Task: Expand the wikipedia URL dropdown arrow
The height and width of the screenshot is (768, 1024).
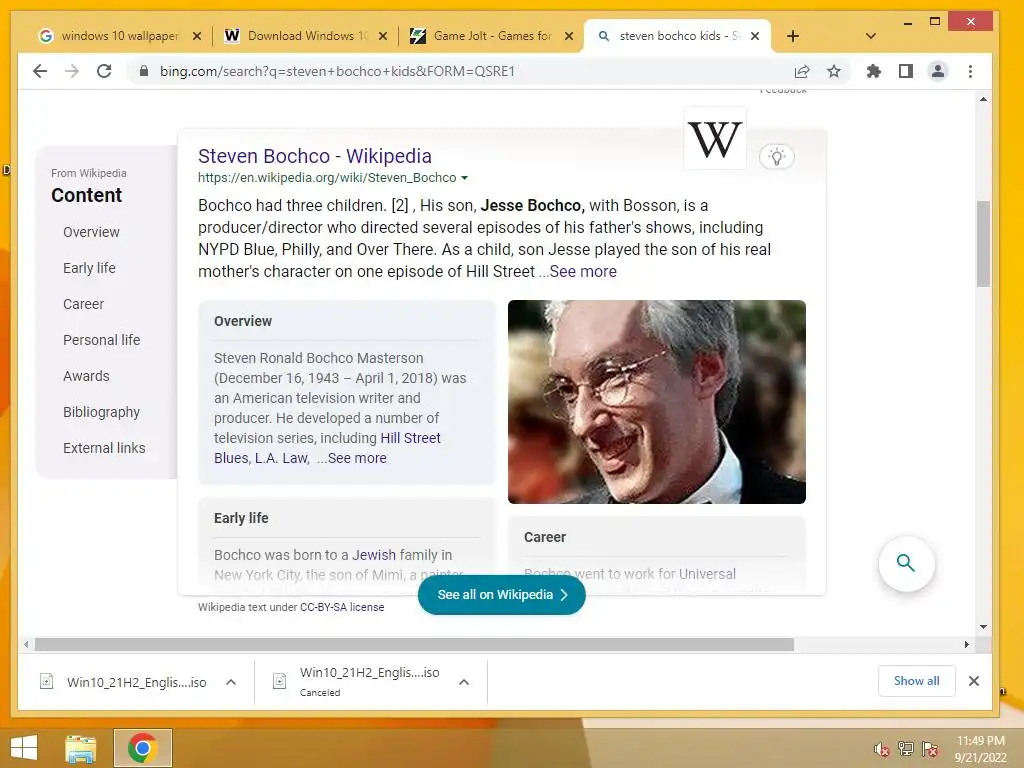Action: (464, 178)
